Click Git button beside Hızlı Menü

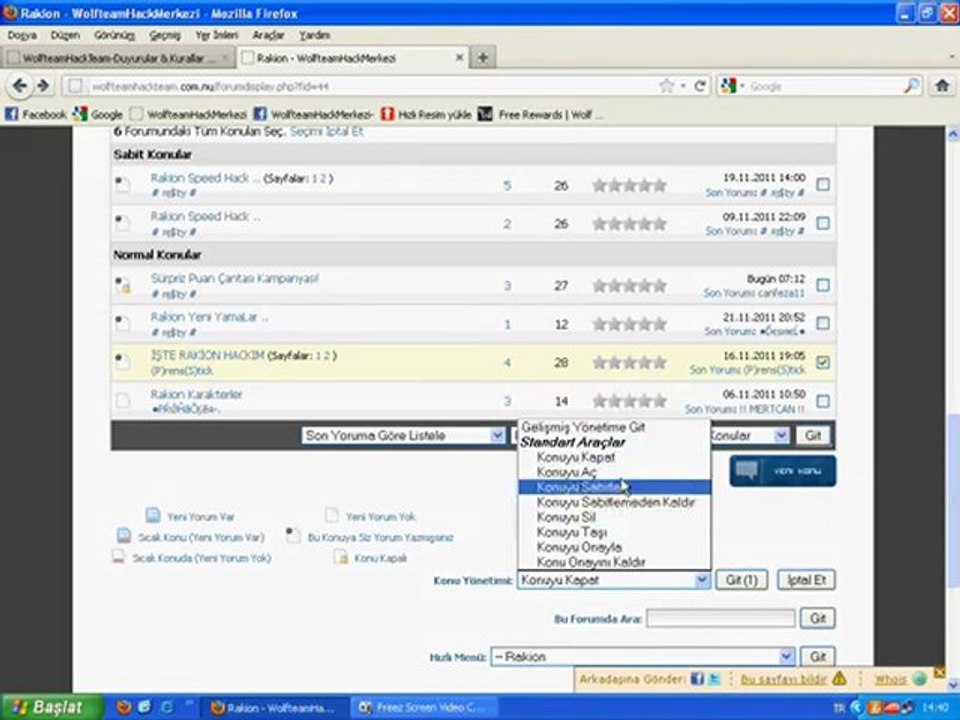(x=817, y=657)
